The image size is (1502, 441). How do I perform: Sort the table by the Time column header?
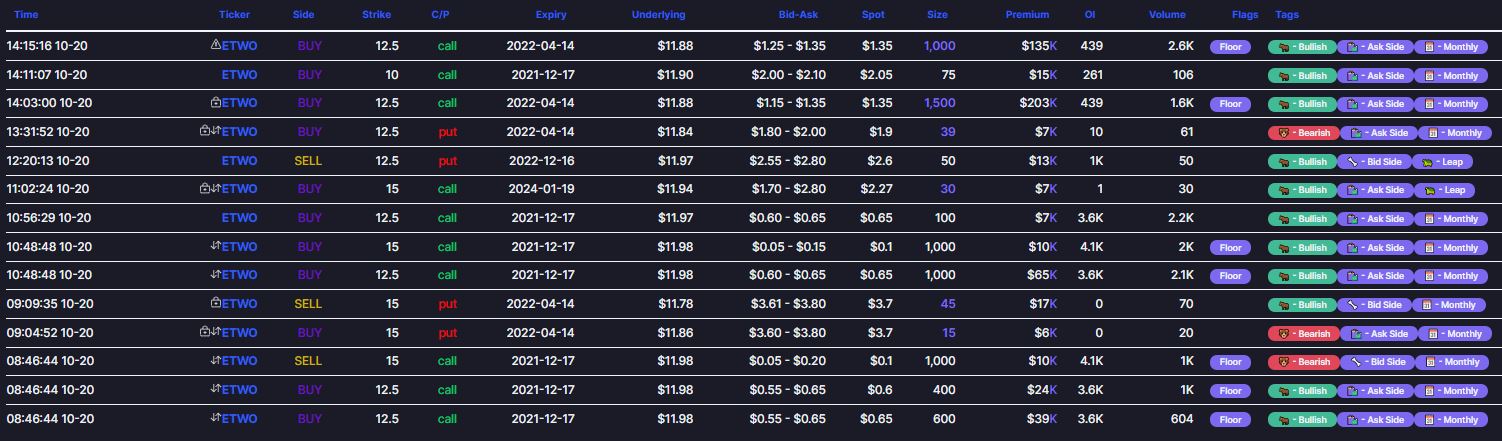27,15
